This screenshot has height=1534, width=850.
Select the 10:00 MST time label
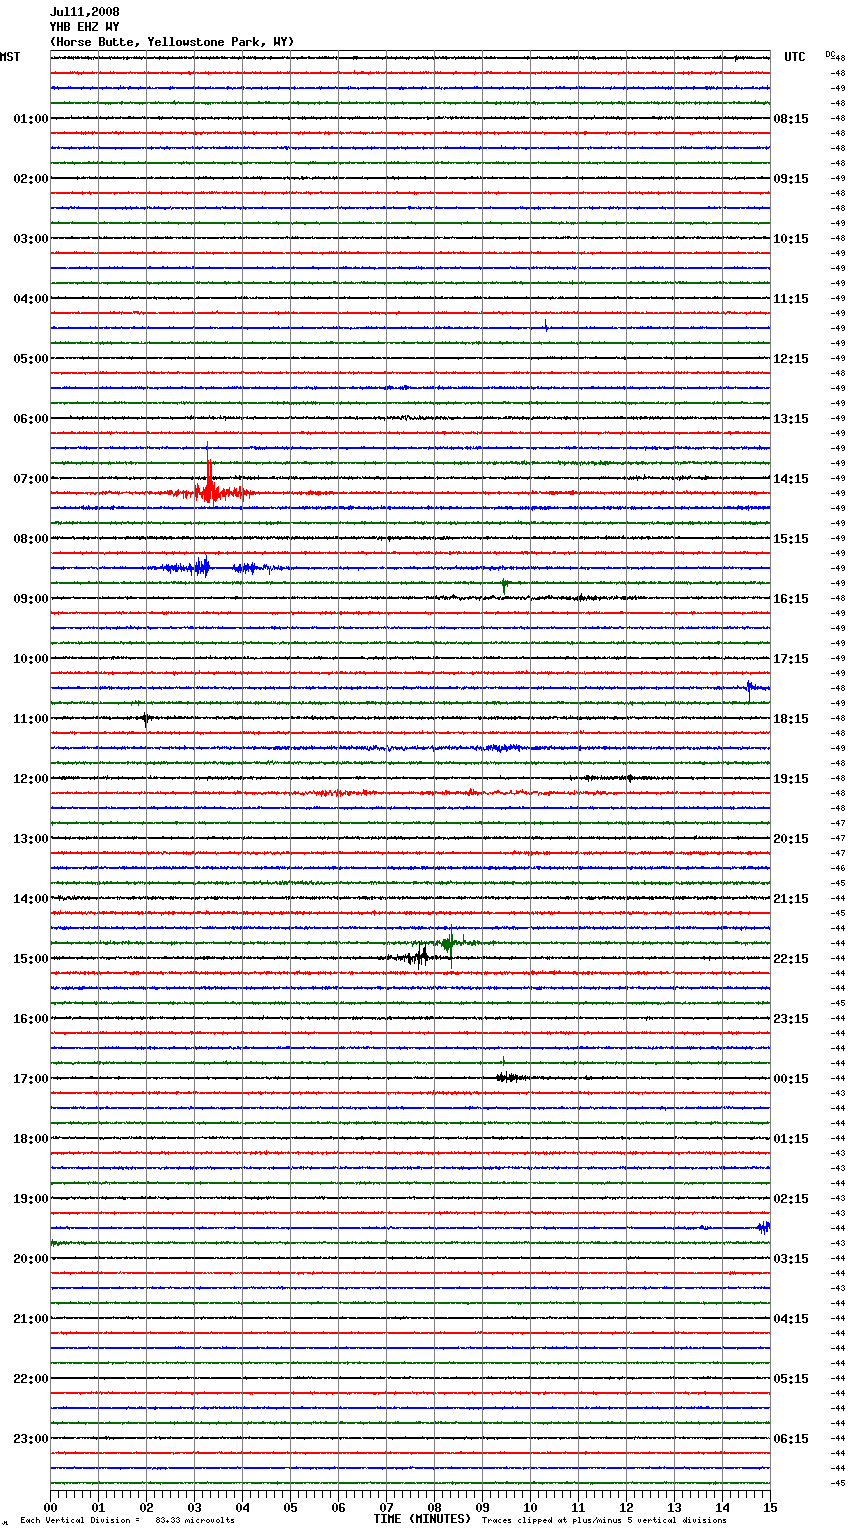click(x=31, y=659)
